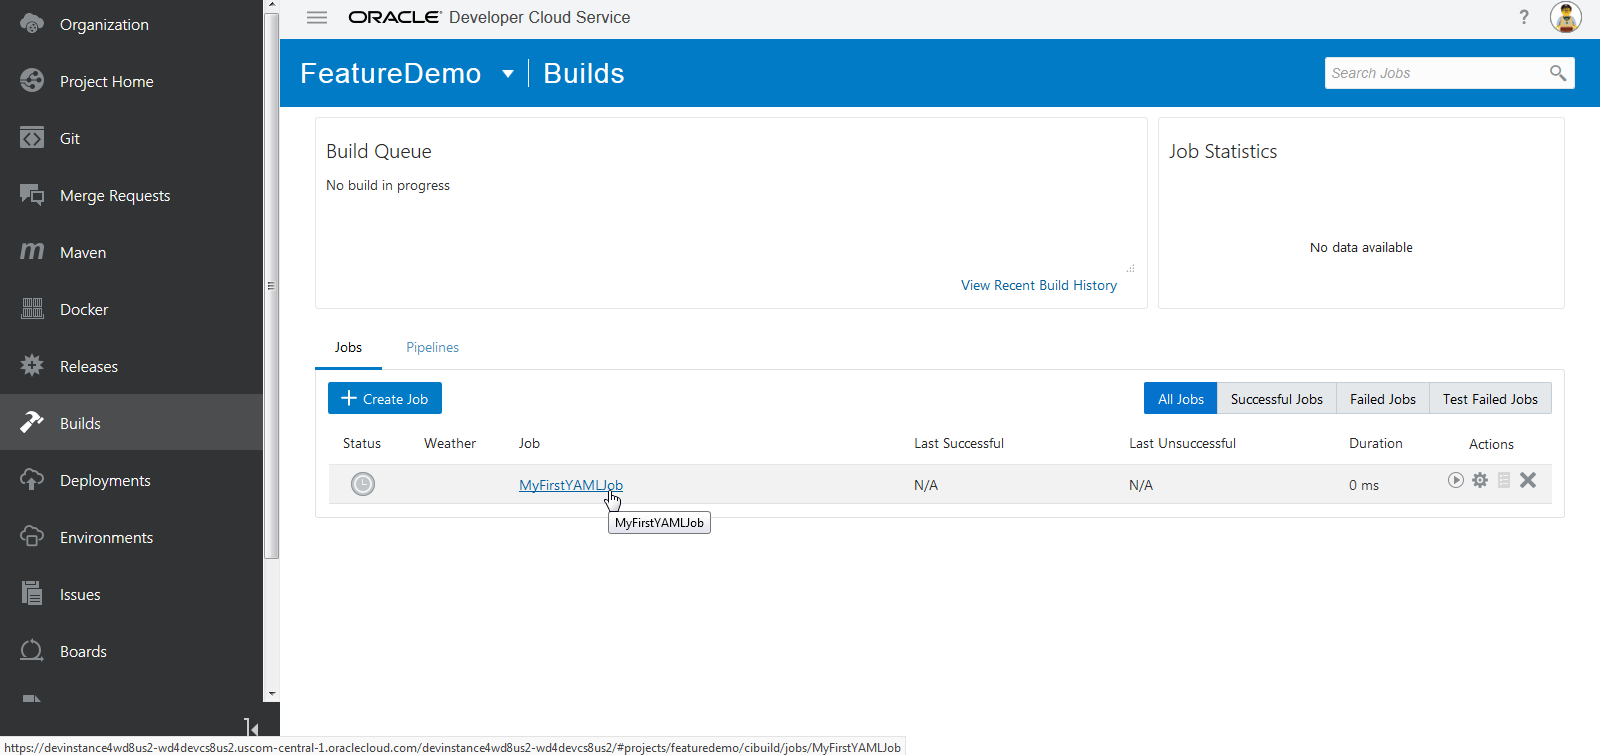Click the search magnifier icon
Image resolution: width=1600 pixels, height=755 pixels.
tap(1557, 73)
